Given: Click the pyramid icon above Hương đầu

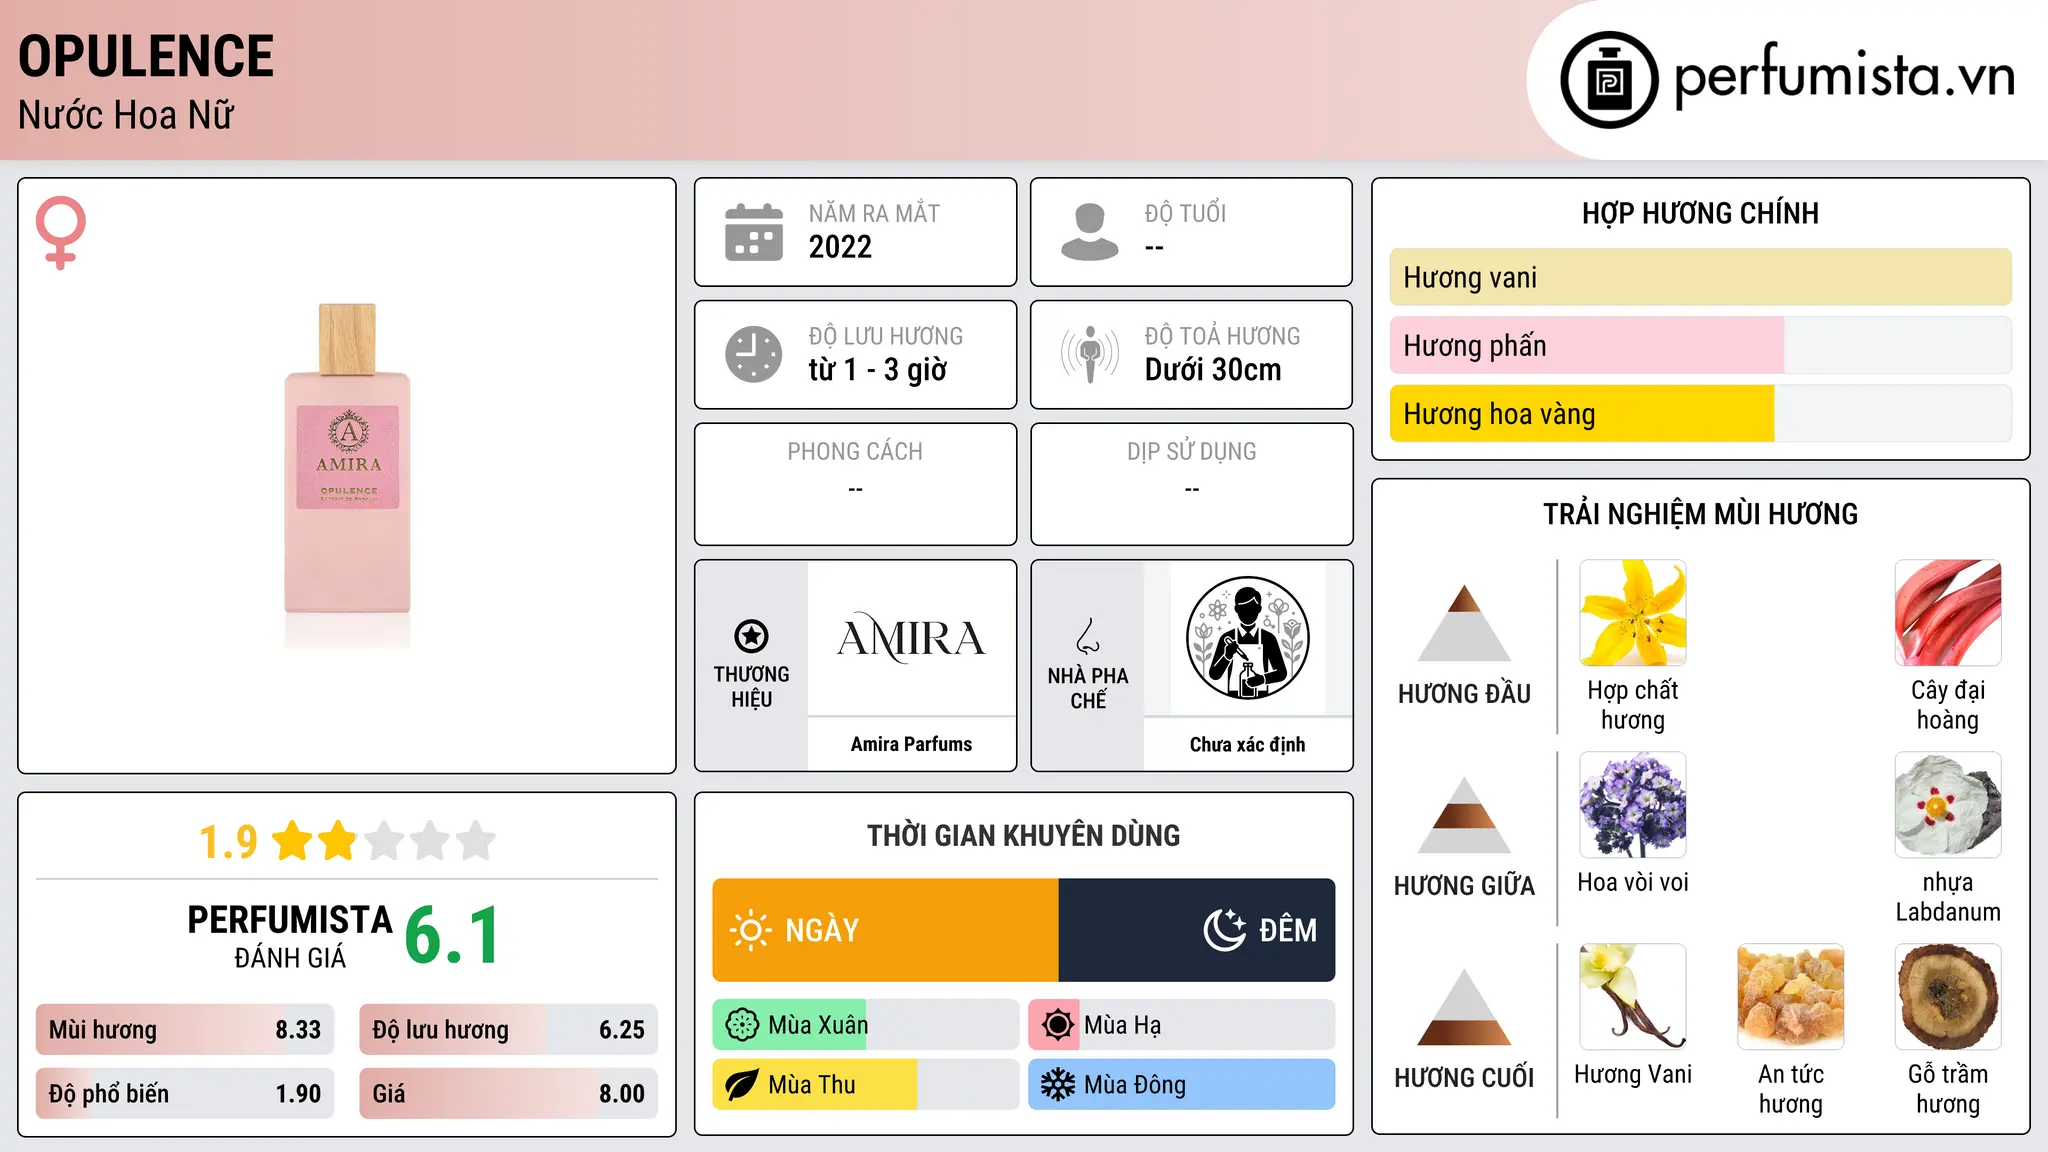Looking at the screenshot, I should tap(1464, 623).
